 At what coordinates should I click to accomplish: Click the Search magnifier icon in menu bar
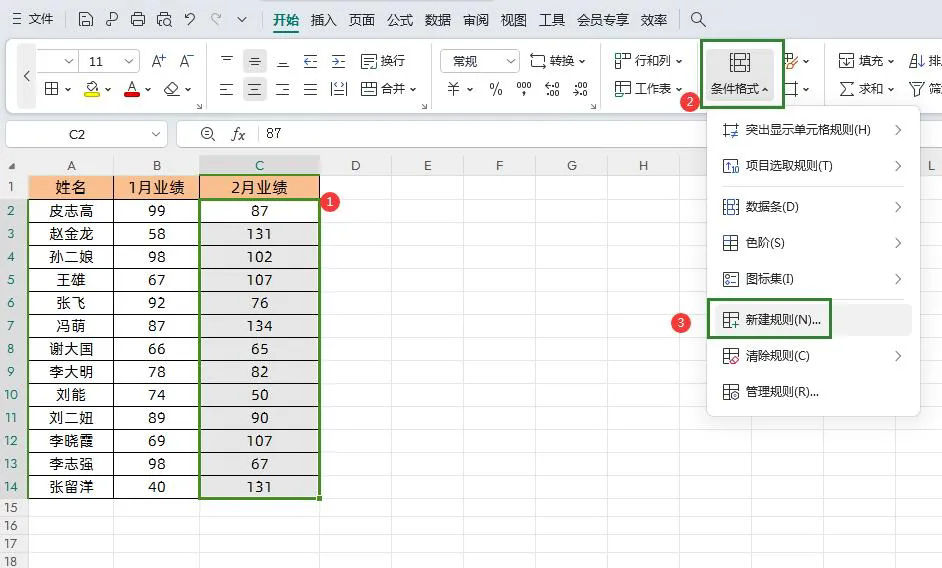tap(698, 19)
